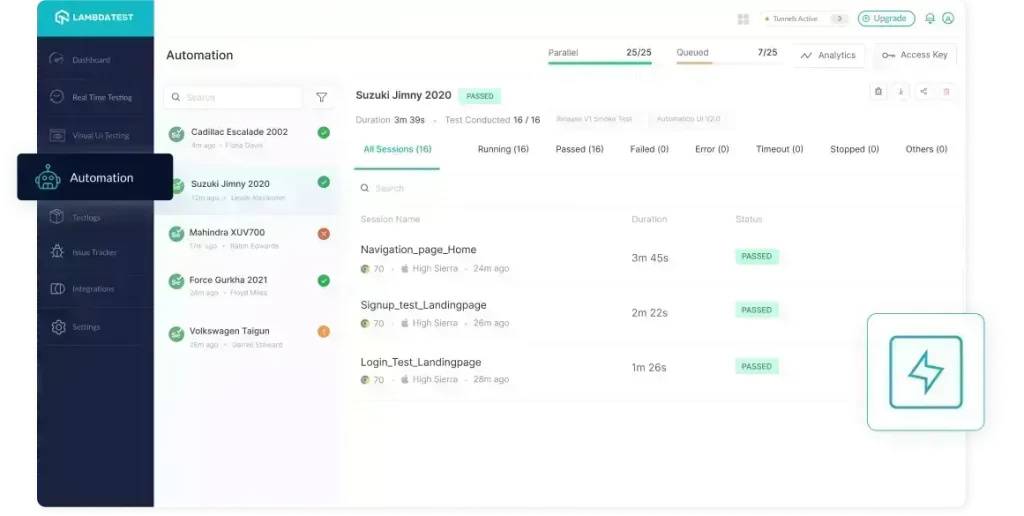Open the apps grid icon
This screenshot has height=516, width=1024.
tap(743, 19)
